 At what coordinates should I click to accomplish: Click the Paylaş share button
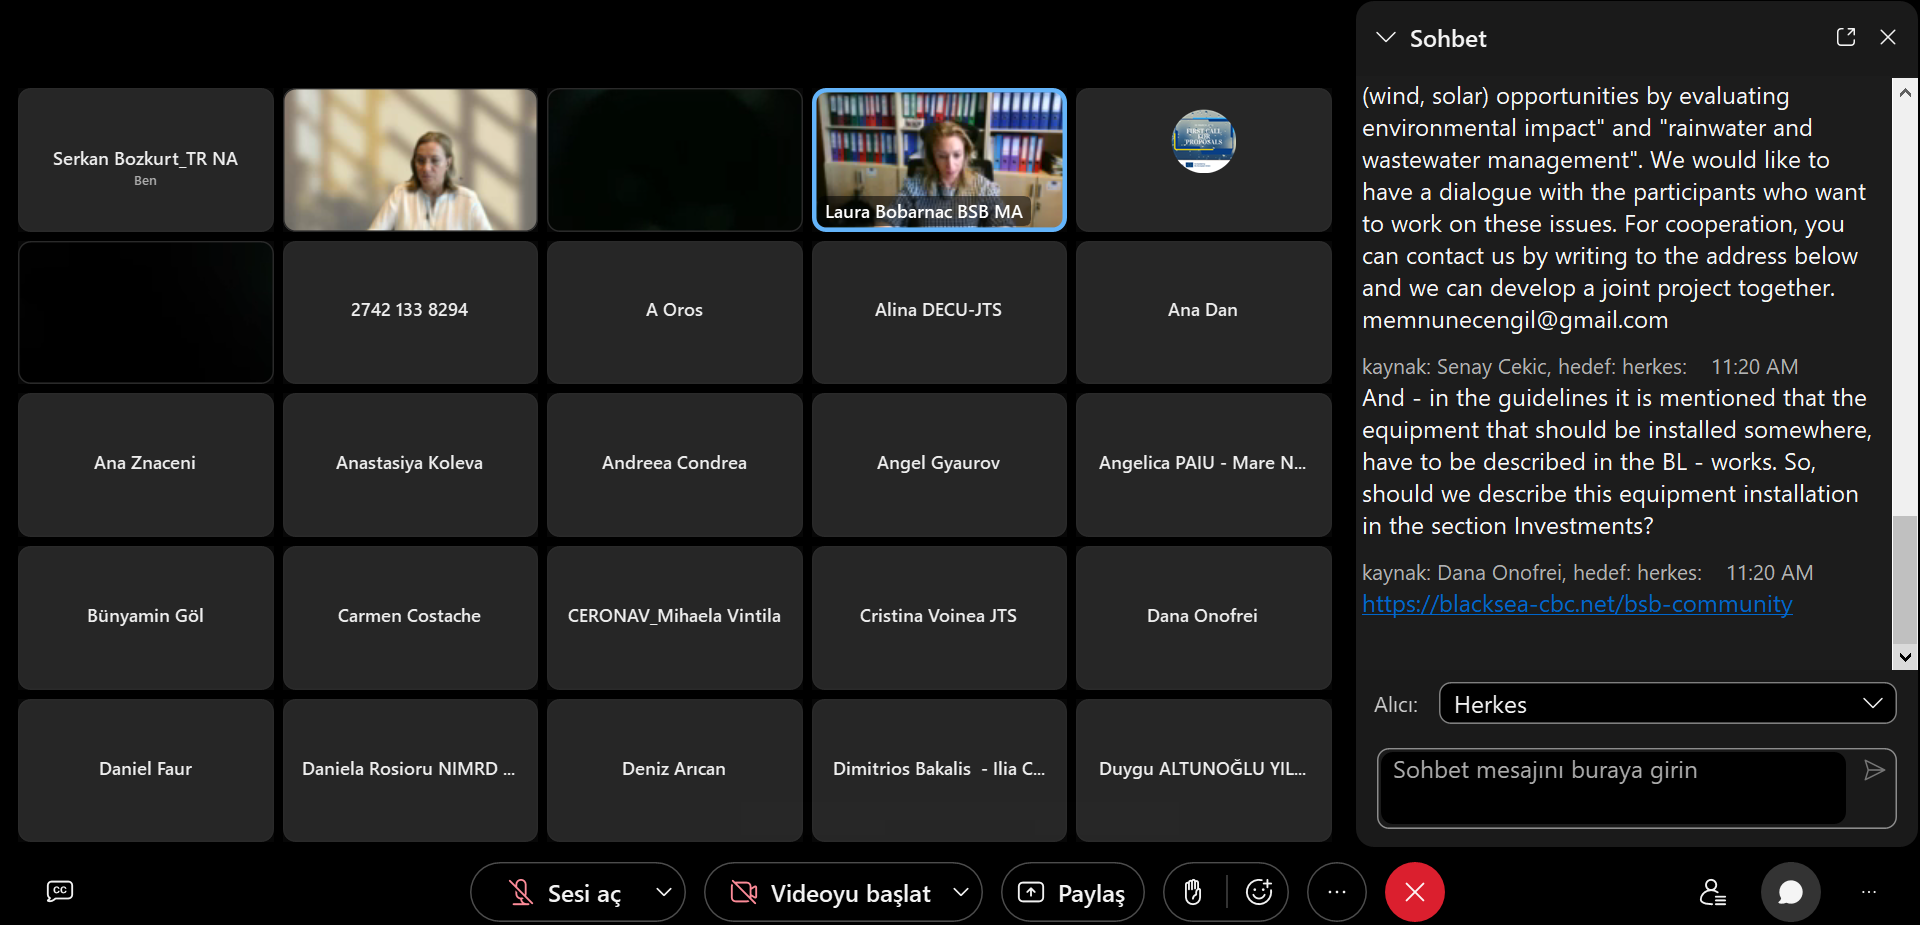pos(1072,892)
